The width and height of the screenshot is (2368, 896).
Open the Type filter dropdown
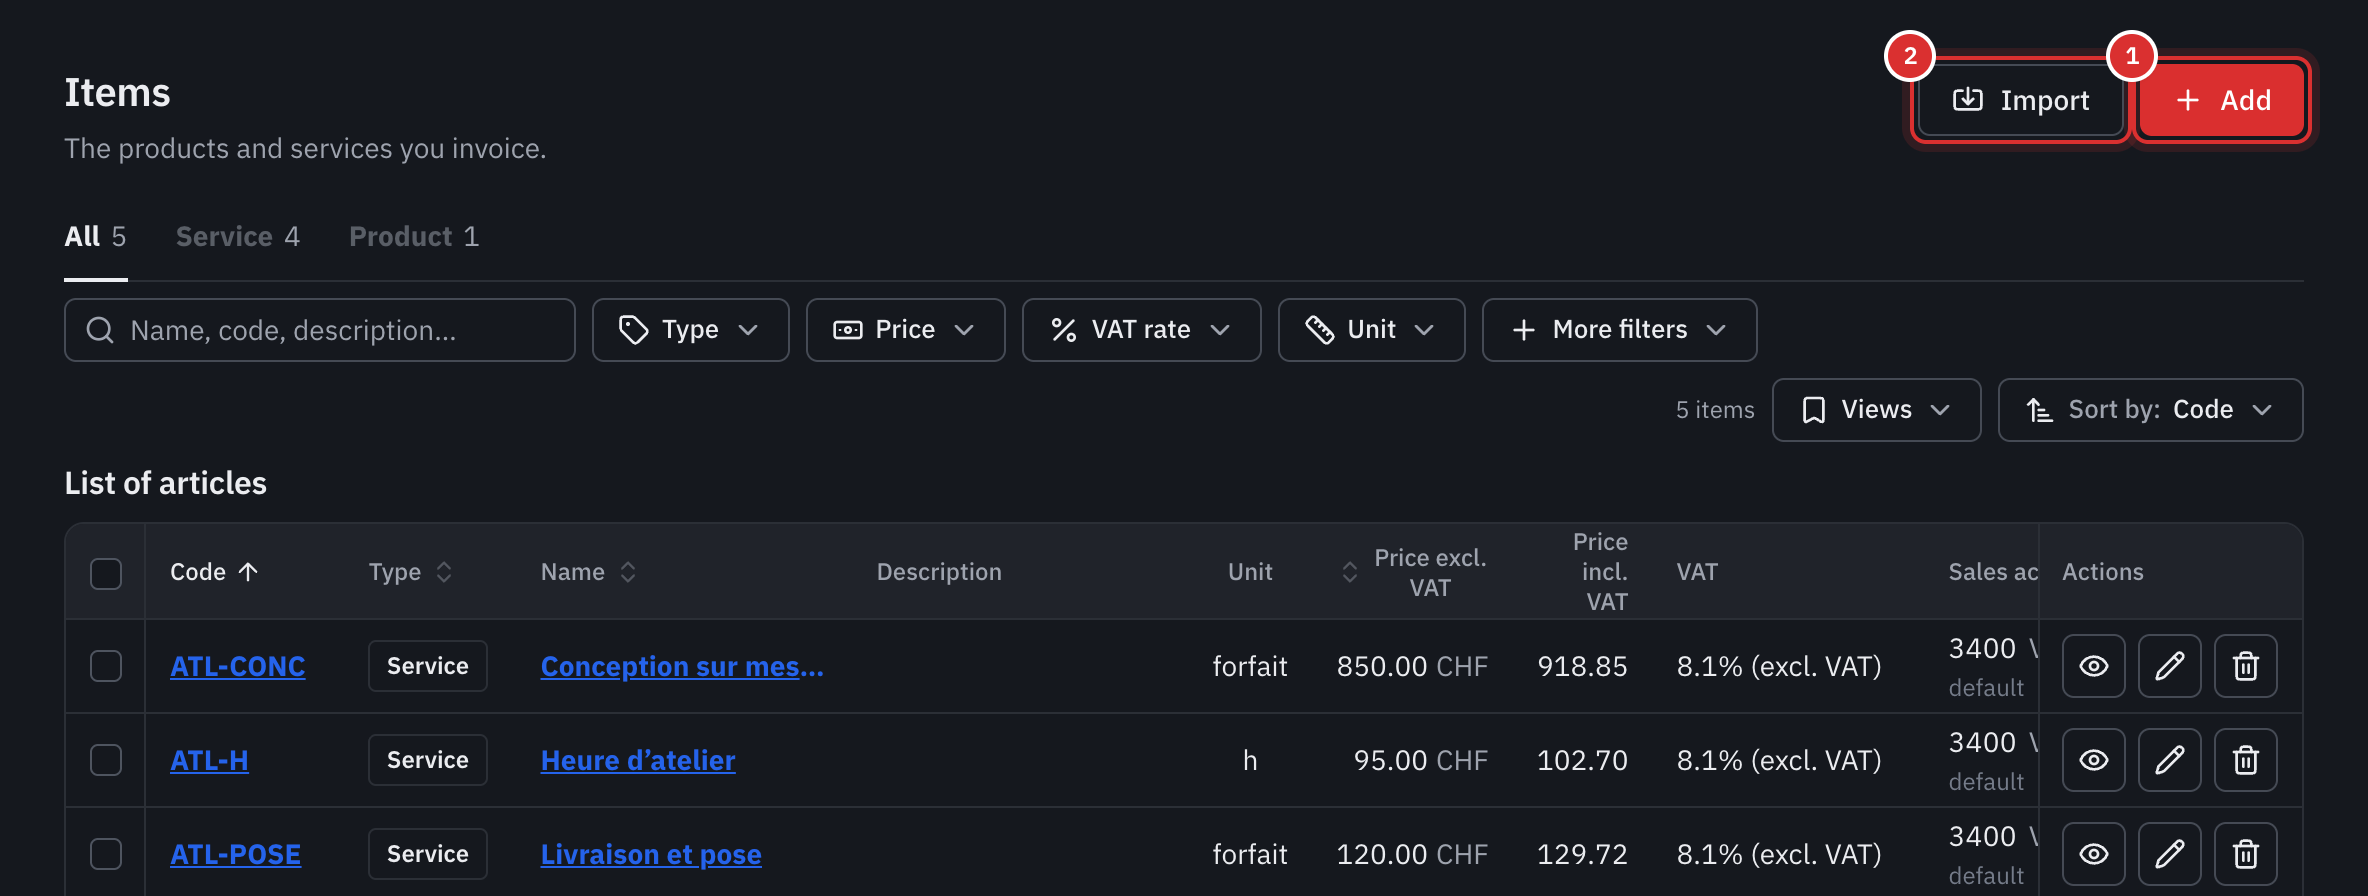coord(690,330)
